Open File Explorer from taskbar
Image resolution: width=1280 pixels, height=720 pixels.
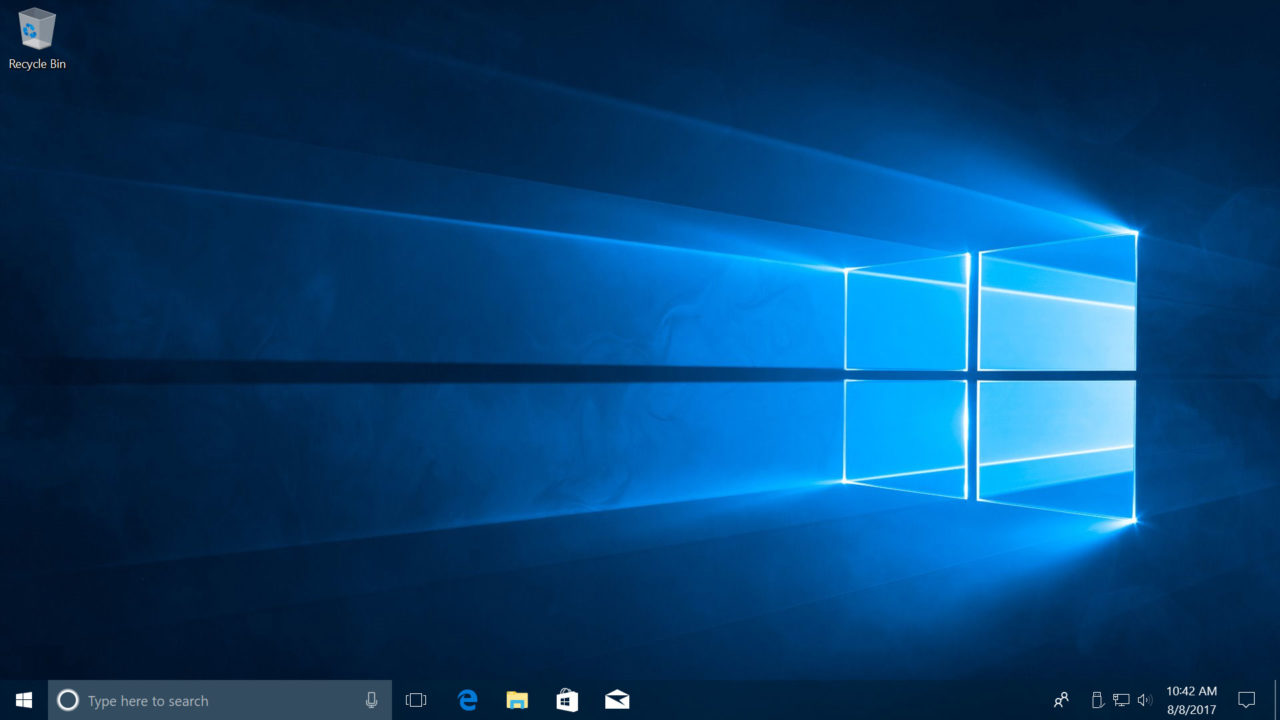(517, 700)
